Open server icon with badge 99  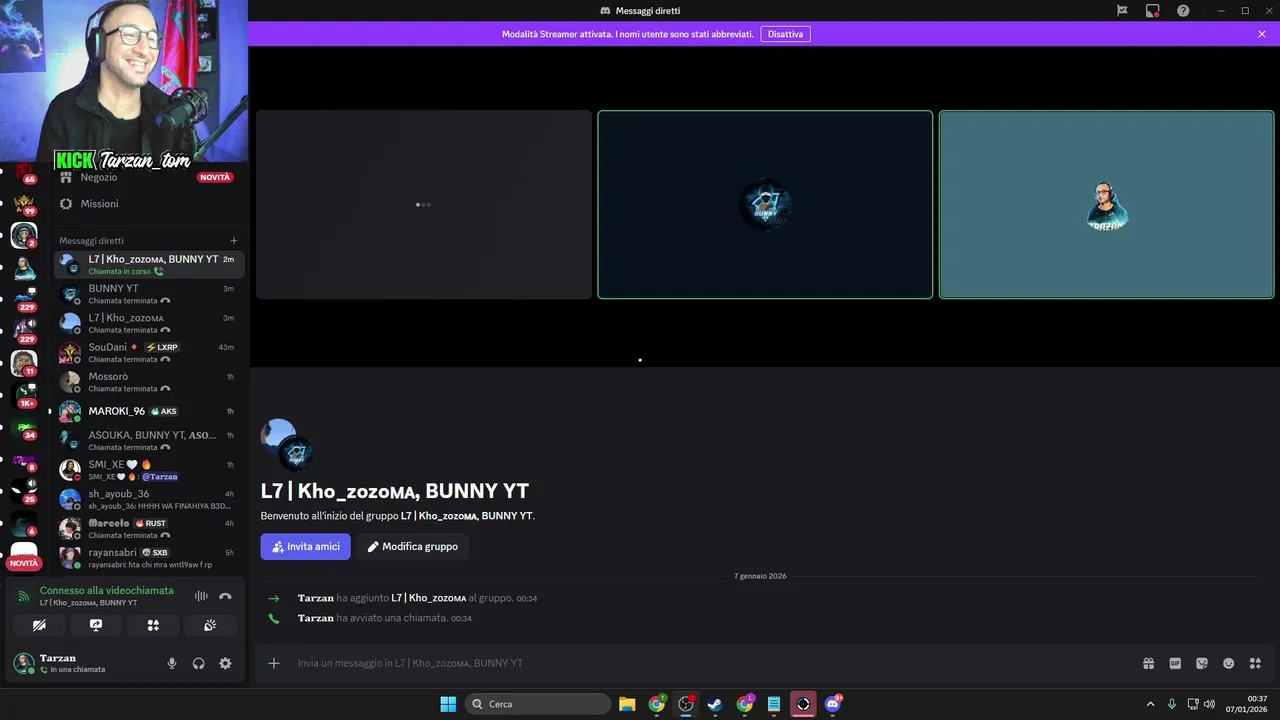[x=24, y=205]
